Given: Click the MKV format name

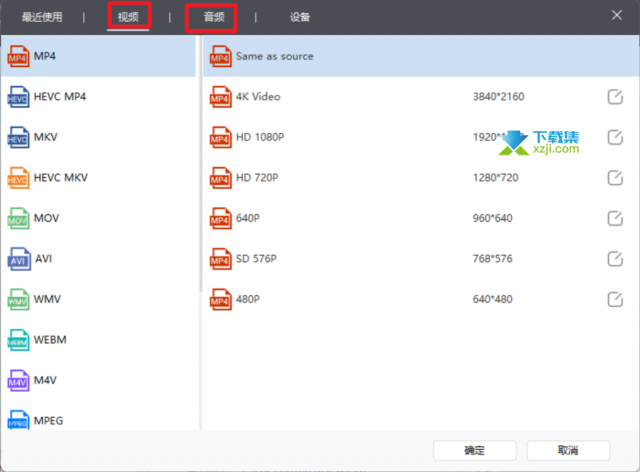Looking at the screenshot, I should click(46, 137).
